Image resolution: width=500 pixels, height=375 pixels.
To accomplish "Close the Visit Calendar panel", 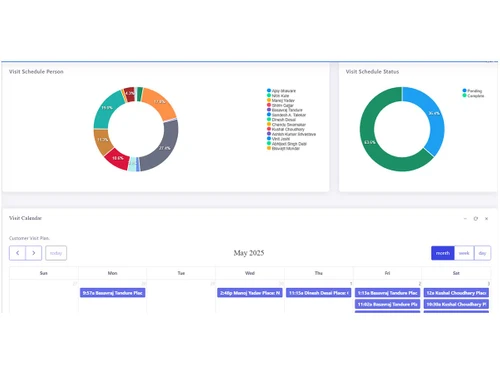I will 486,219.
